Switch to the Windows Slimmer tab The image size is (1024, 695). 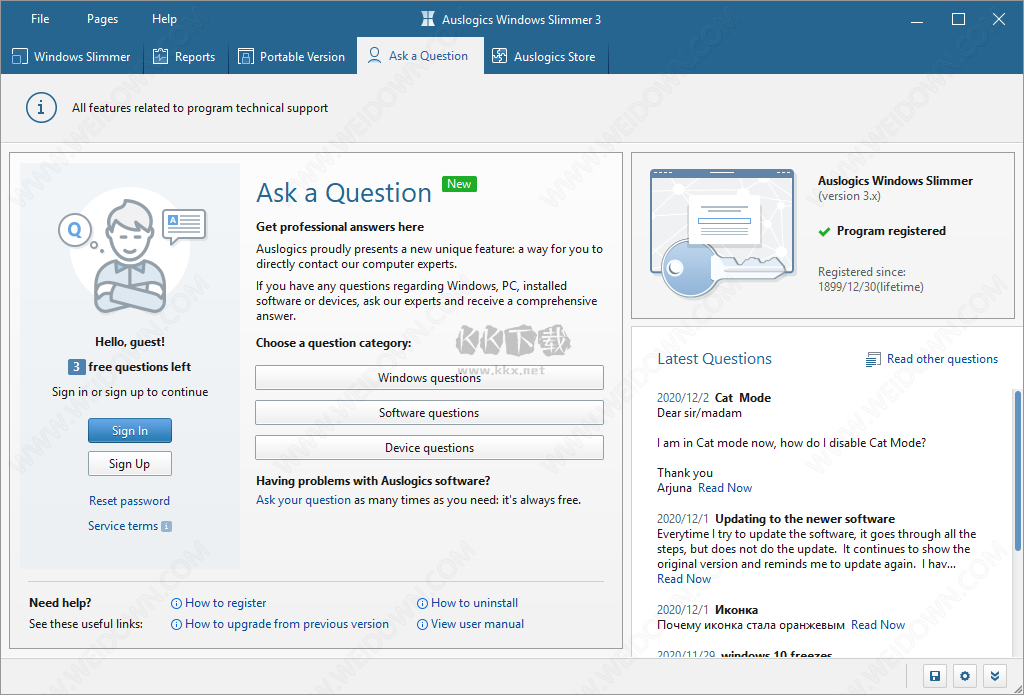pyautogui.click(x=70, y=56)
